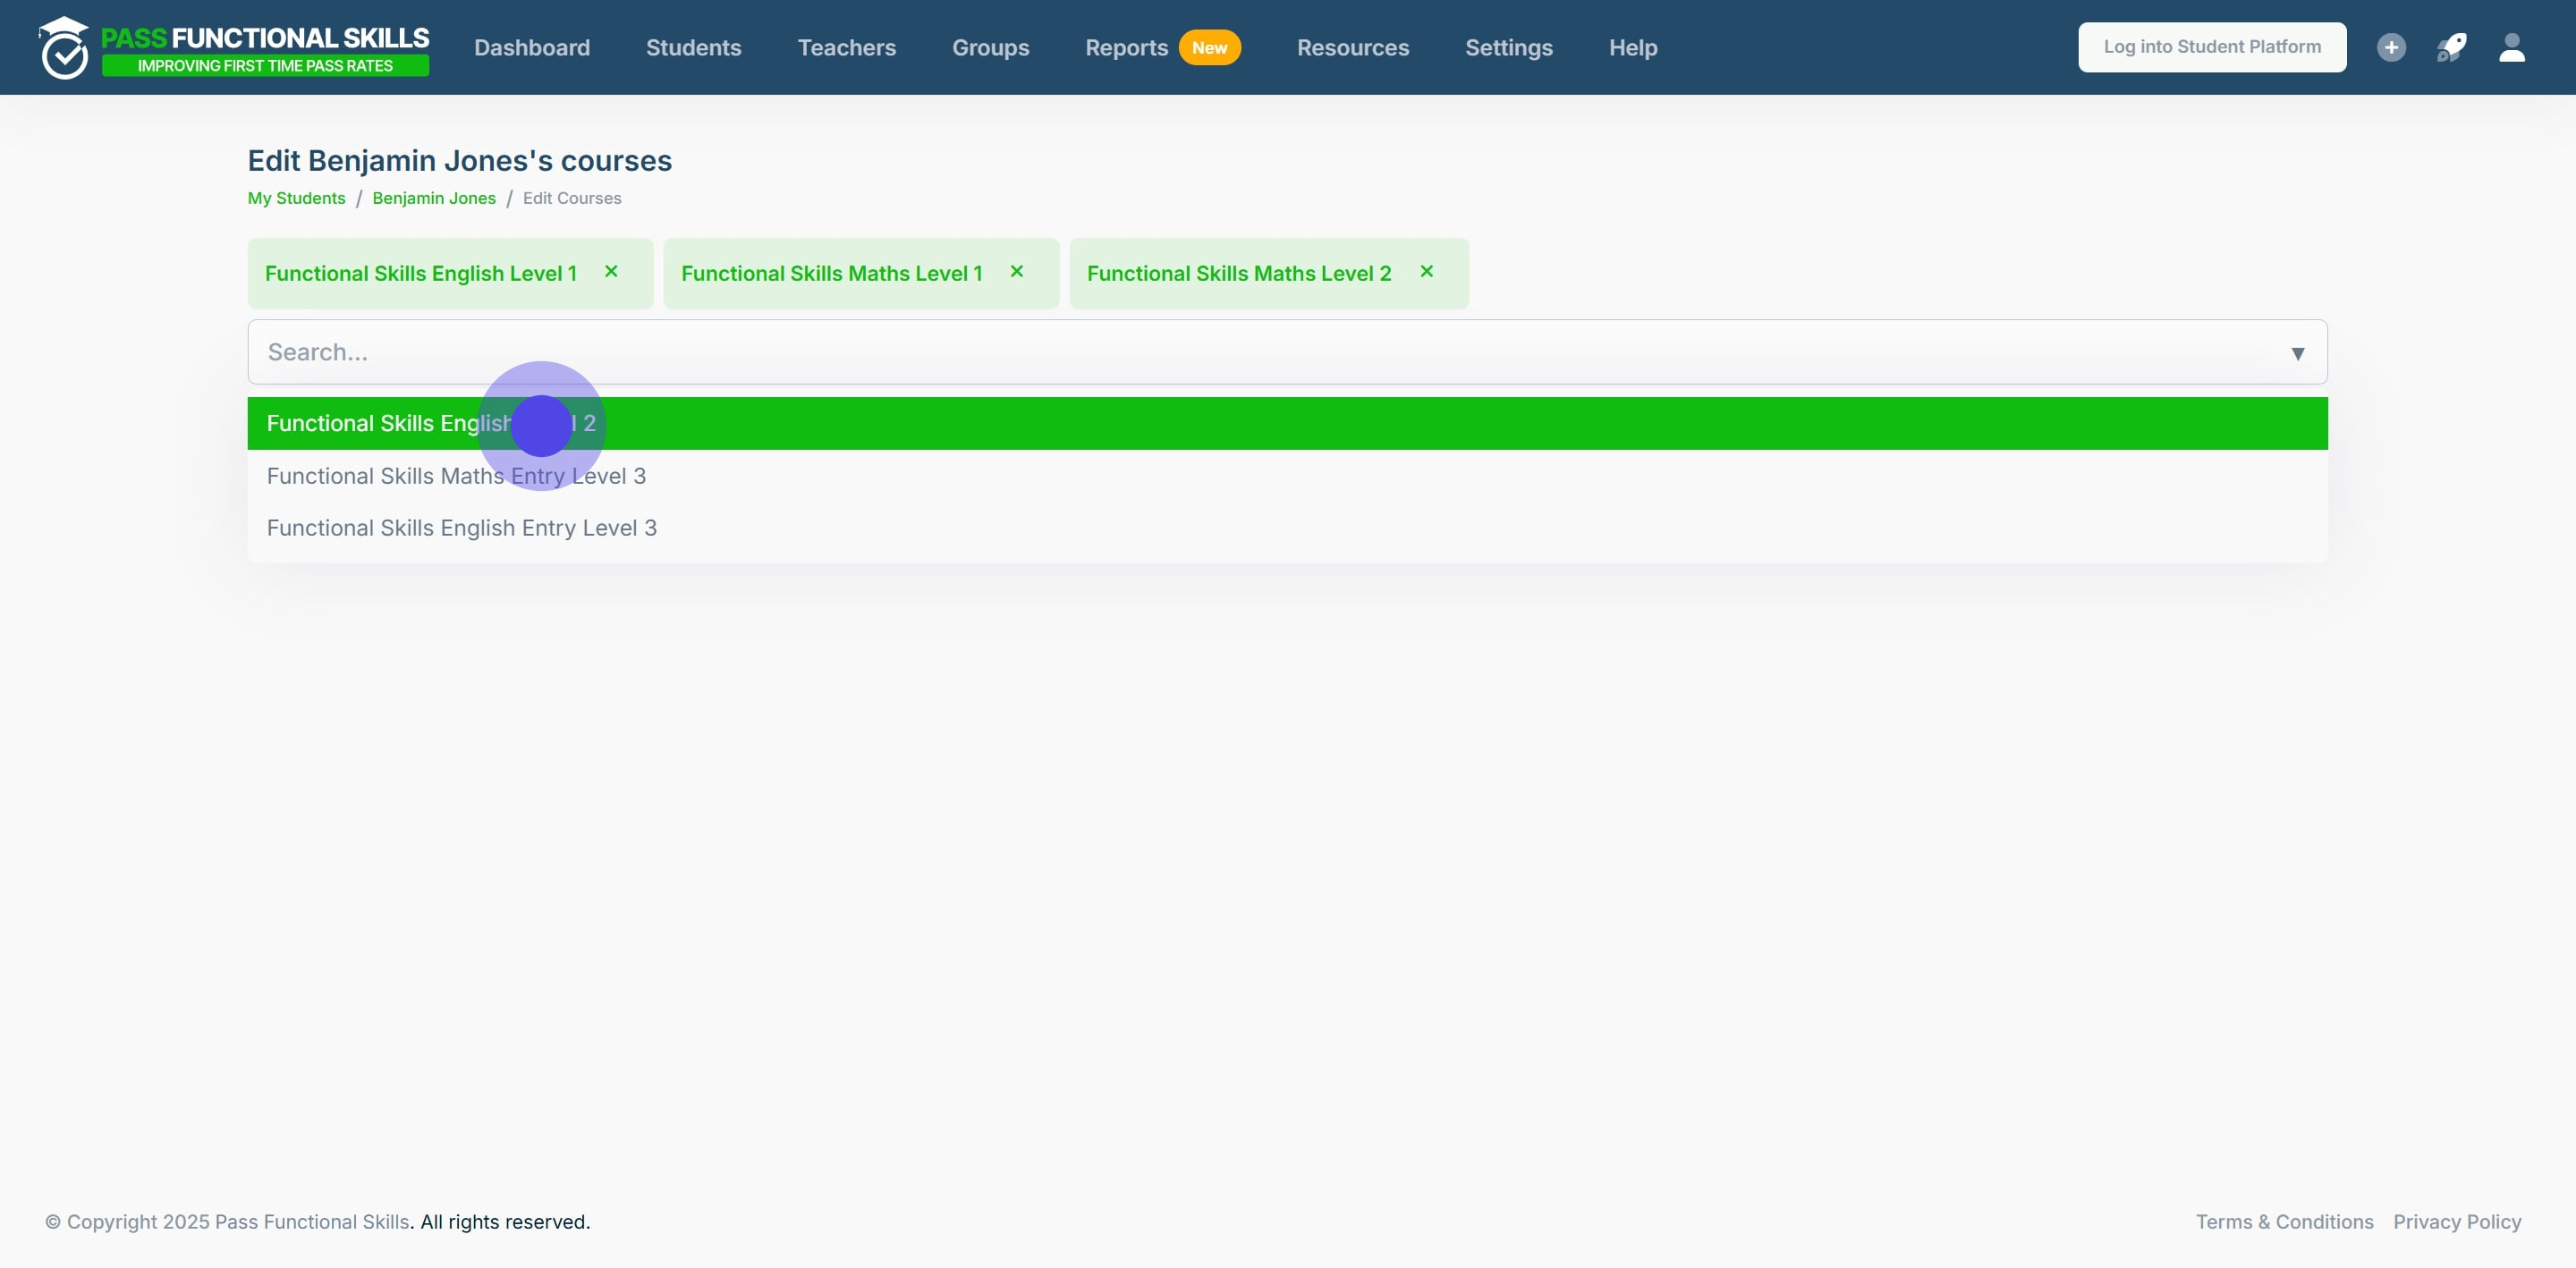Open the Reports menu

pos(1126,47)
